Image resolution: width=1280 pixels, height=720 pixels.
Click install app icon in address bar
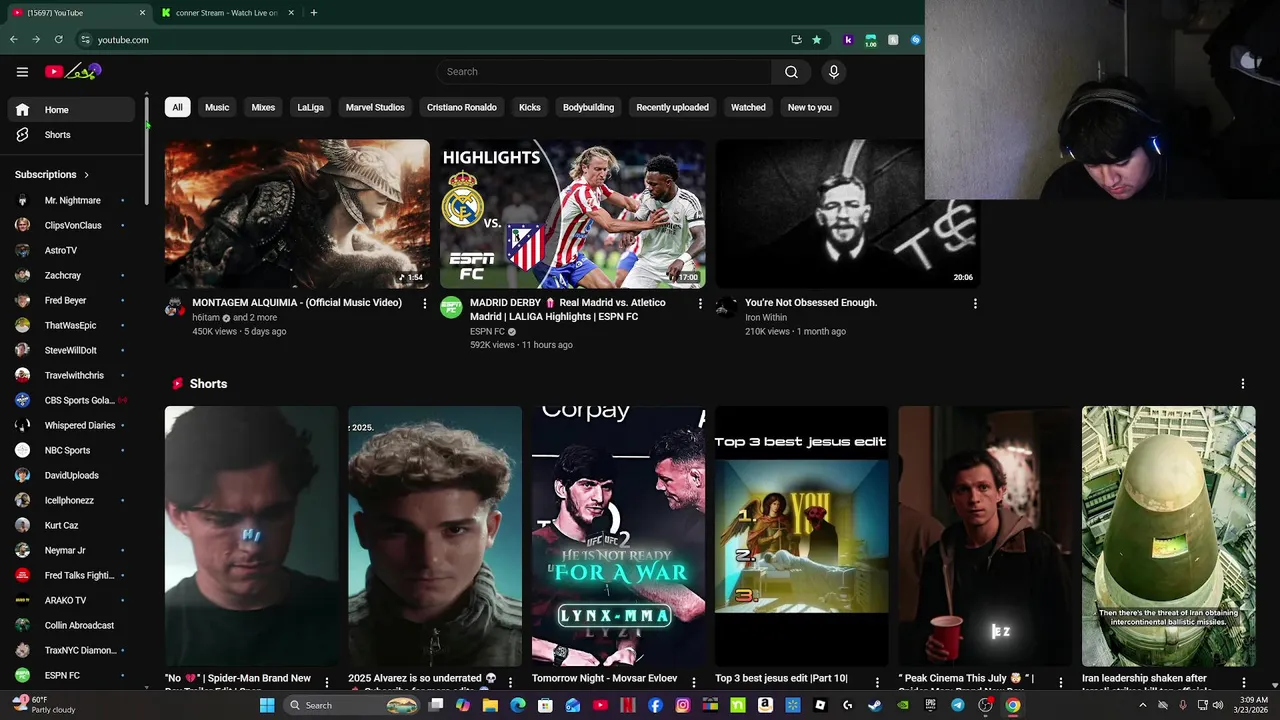click(796, 40)
